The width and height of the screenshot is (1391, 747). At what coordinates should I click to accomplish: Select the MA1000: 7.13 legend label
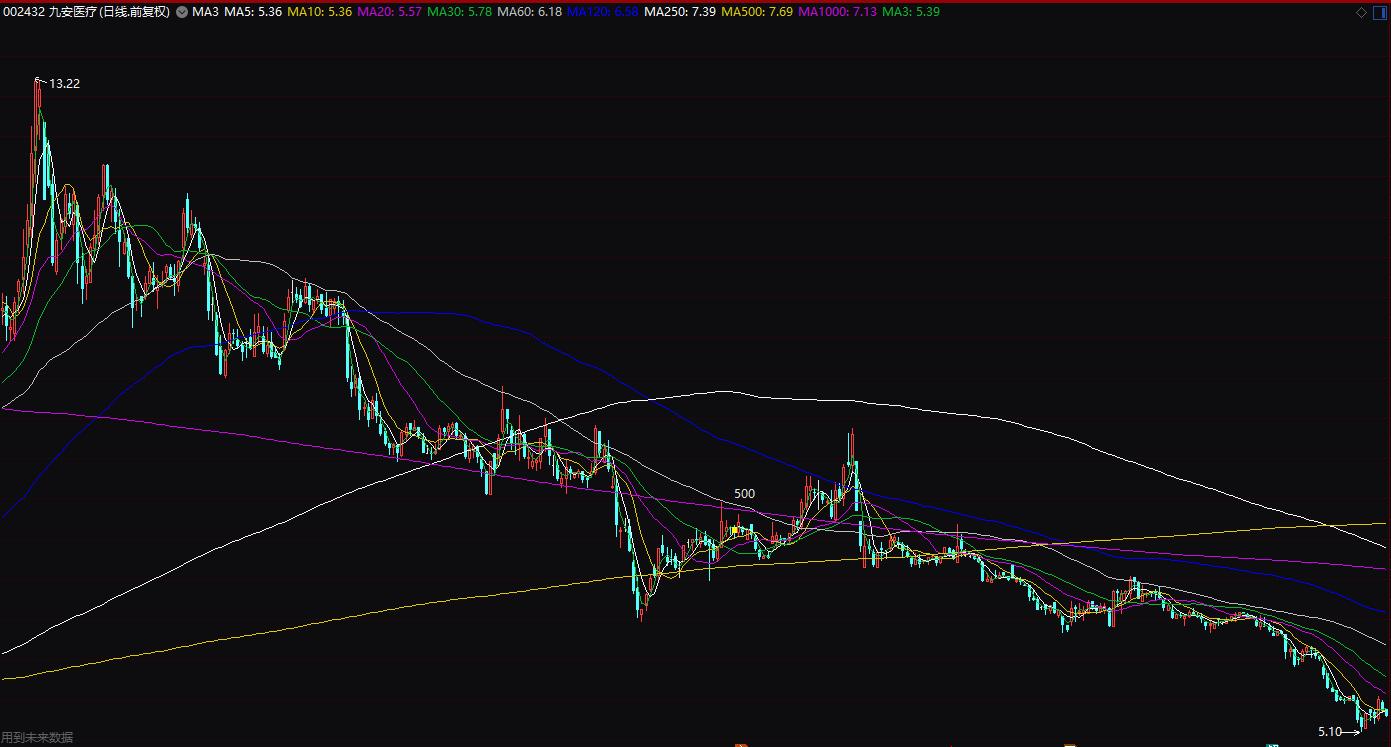[x=838, y=12]
